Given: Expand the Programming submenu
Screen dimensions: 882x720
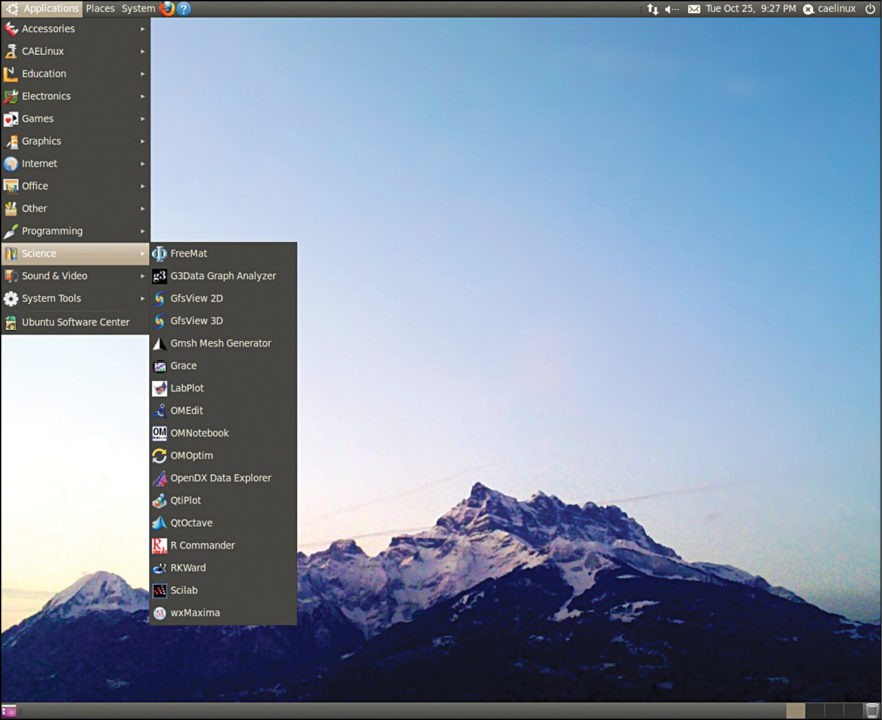Looking at the screenshot, I should (52, 231).
